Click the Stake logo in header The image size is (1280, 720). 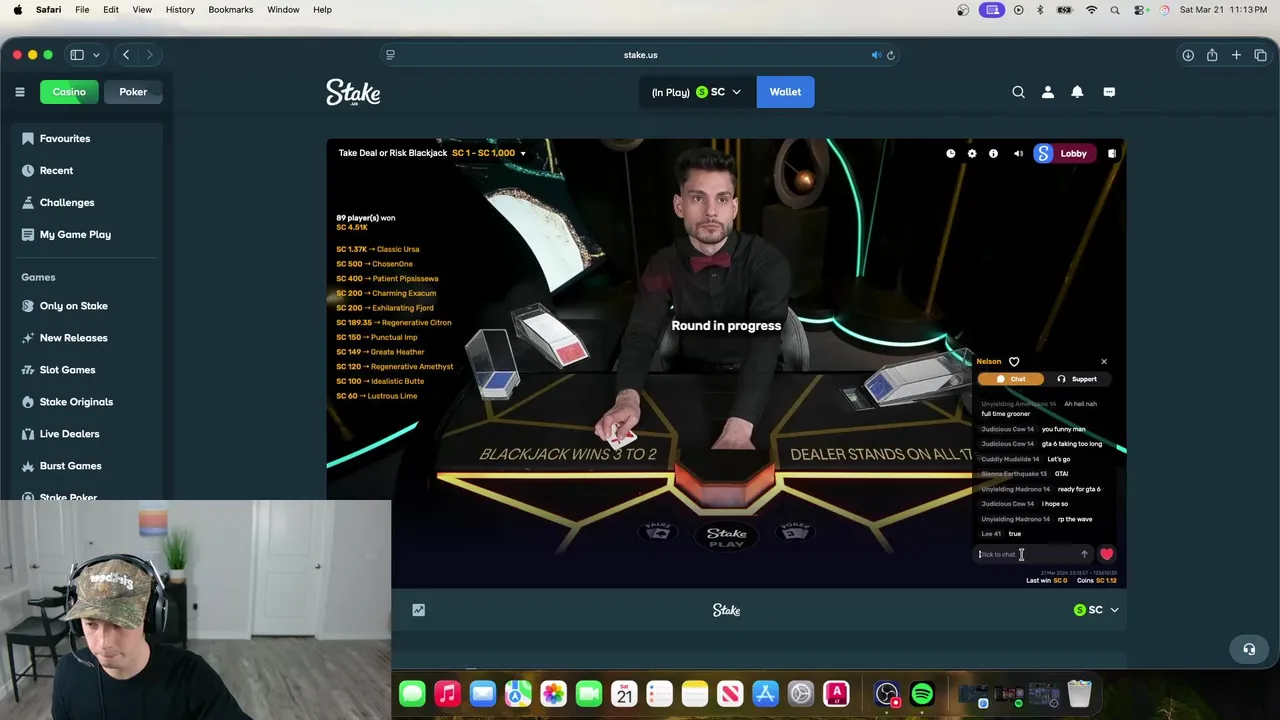pyautogui.click(x=353, y=93)
